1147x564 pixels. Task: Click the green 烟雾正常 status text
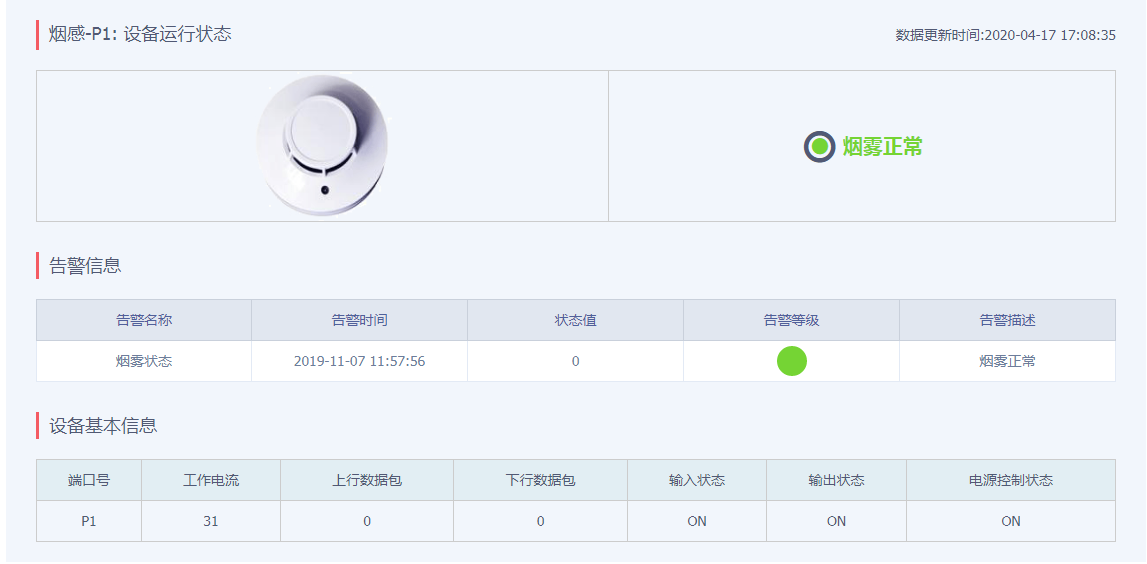click(x=882, y=147)
